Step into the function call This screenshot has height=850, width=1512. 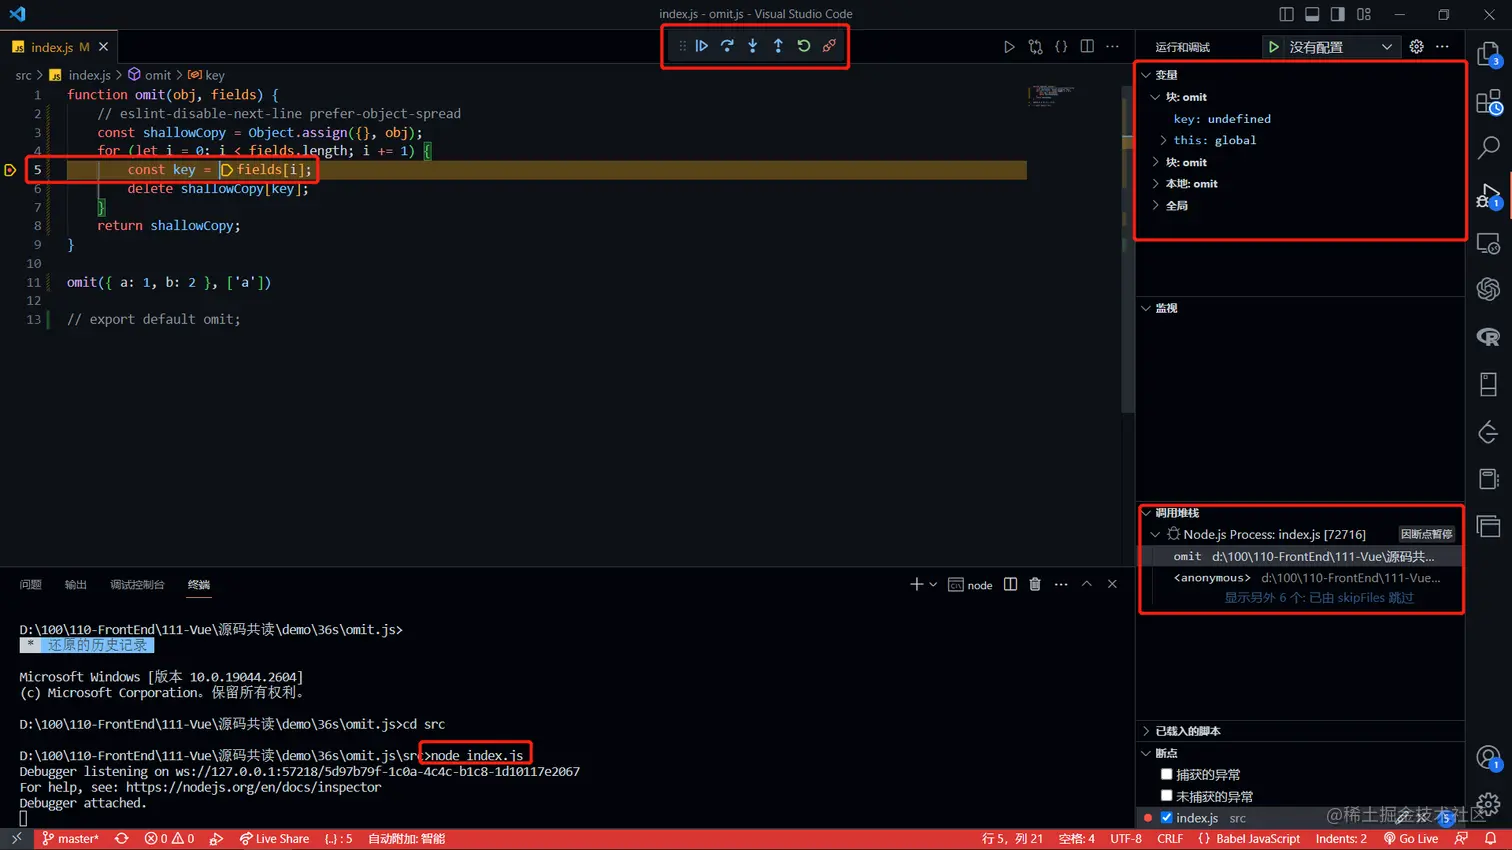(753, 46)
